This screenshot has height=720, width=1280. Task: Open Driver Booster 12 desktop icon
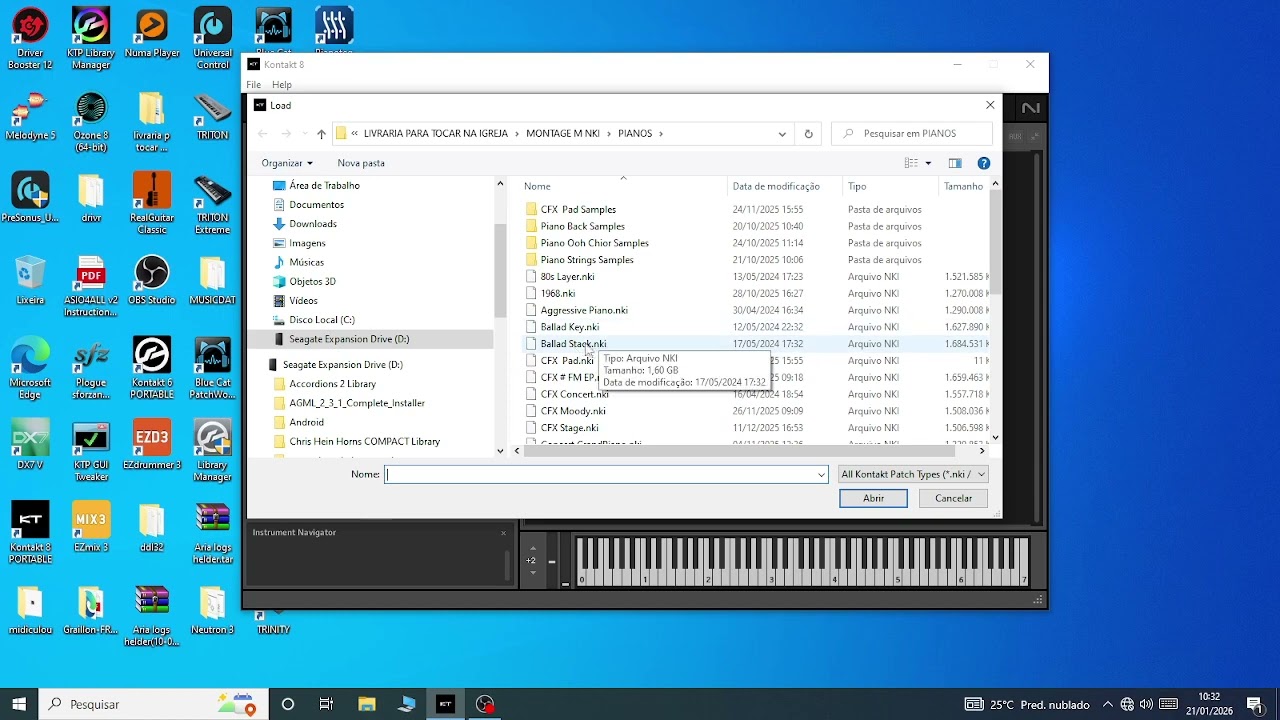tap(30, 40)
